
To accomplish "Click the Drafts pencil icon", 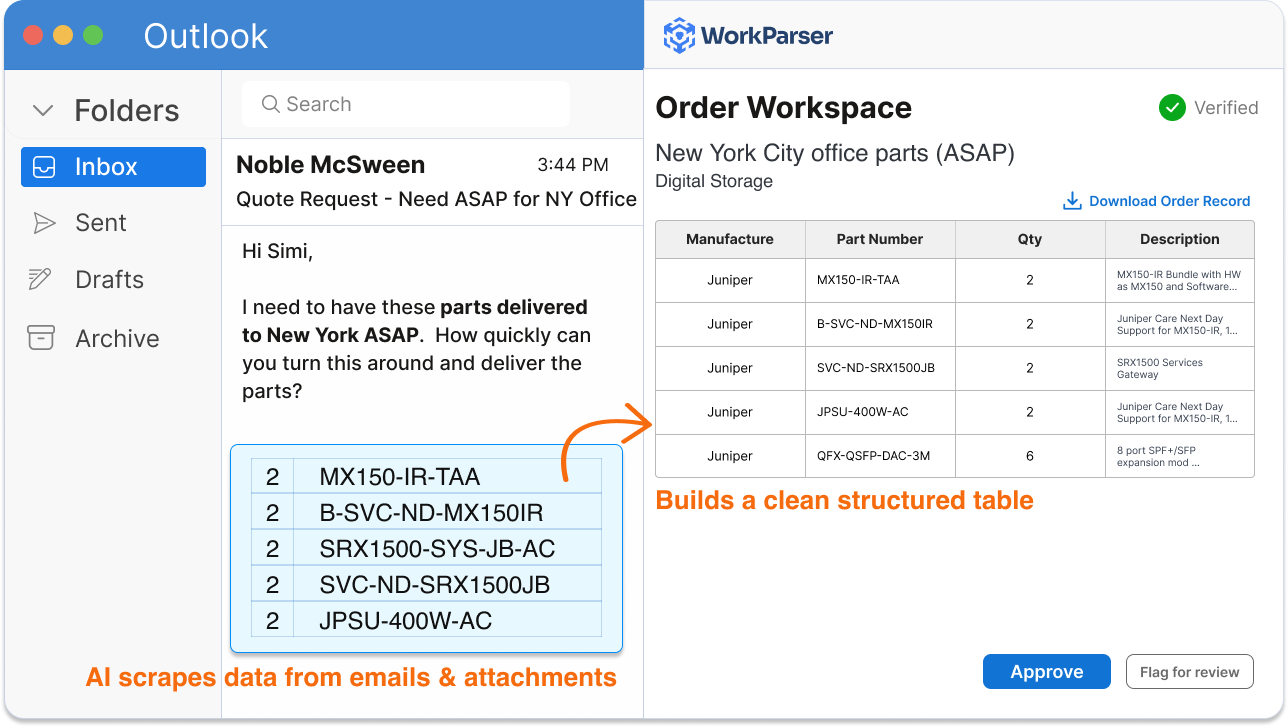I will tap(41, 280).
